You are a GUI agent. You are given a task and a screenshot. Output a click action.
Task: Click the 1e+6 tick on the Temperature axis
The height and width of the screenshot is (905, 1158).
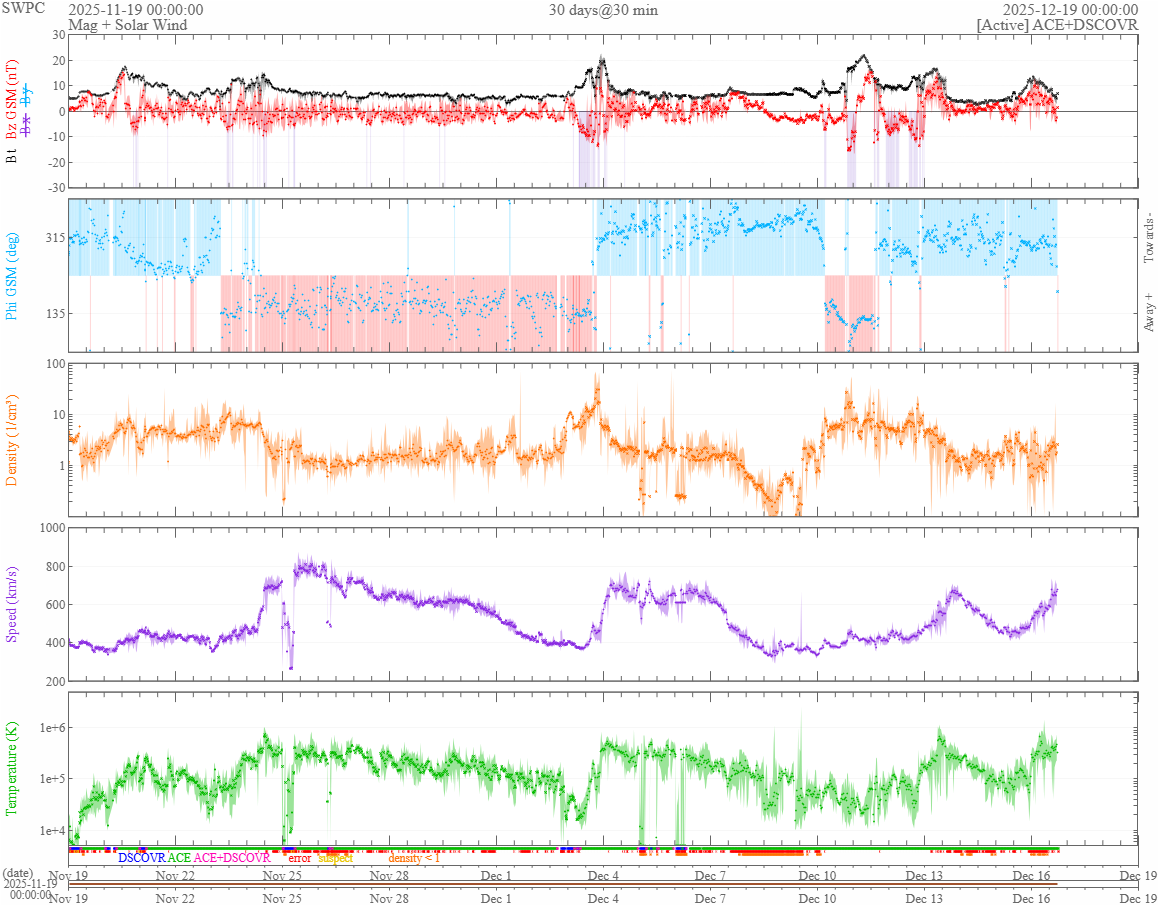pyautogui.click(x=52, y=728)
